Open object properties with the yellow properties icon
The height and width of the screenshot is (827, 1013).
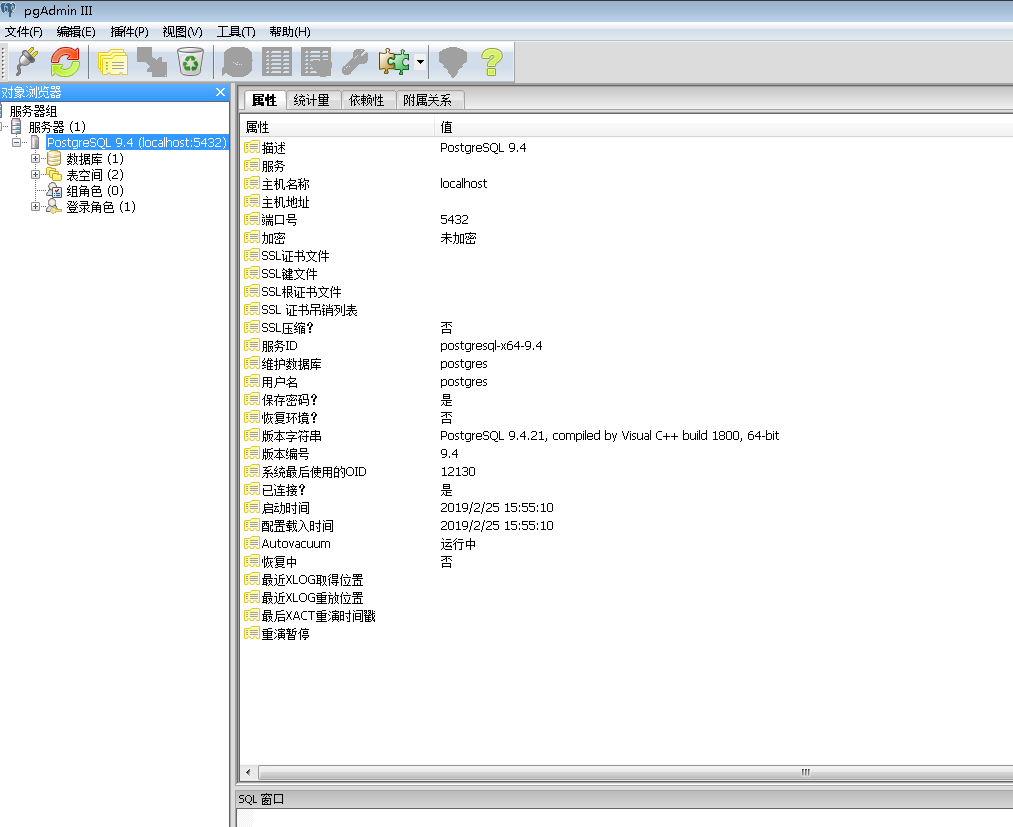click(x=112, y=62)
